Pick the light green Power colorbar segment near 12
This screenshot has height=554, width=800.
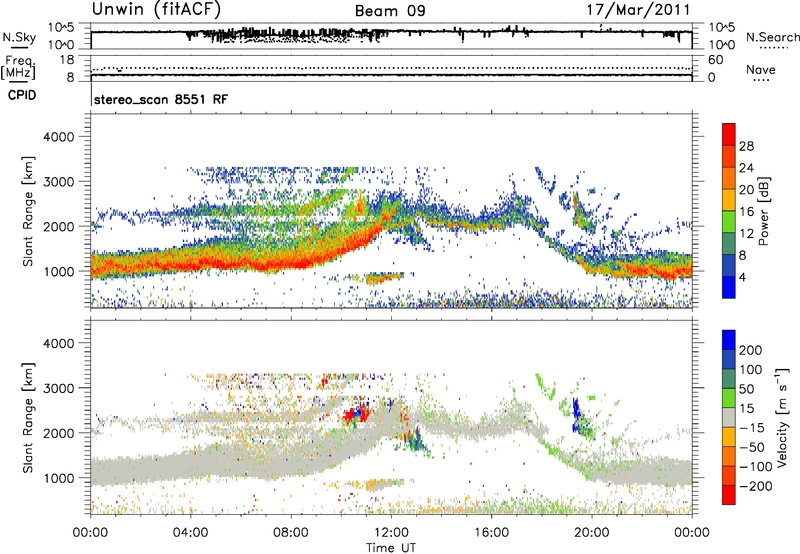point(729,221)
